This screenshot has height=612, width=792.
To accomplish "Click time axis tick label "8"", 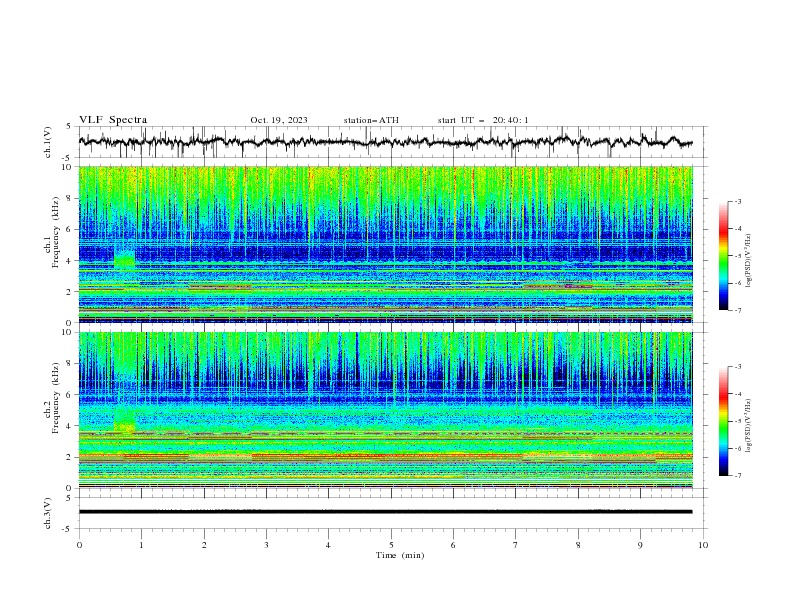I will [x=578, y=545].
